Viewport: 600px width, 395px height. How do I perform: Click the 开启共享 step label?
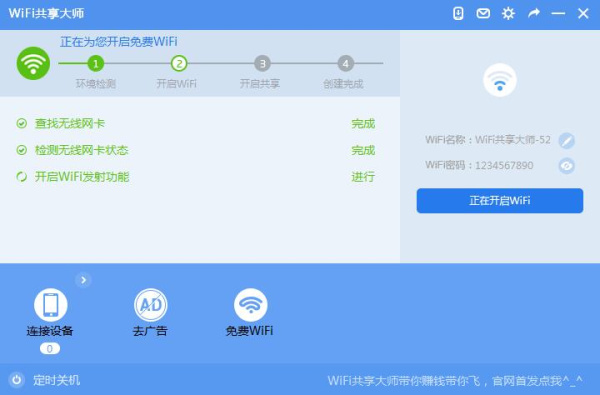click(260, 83)
